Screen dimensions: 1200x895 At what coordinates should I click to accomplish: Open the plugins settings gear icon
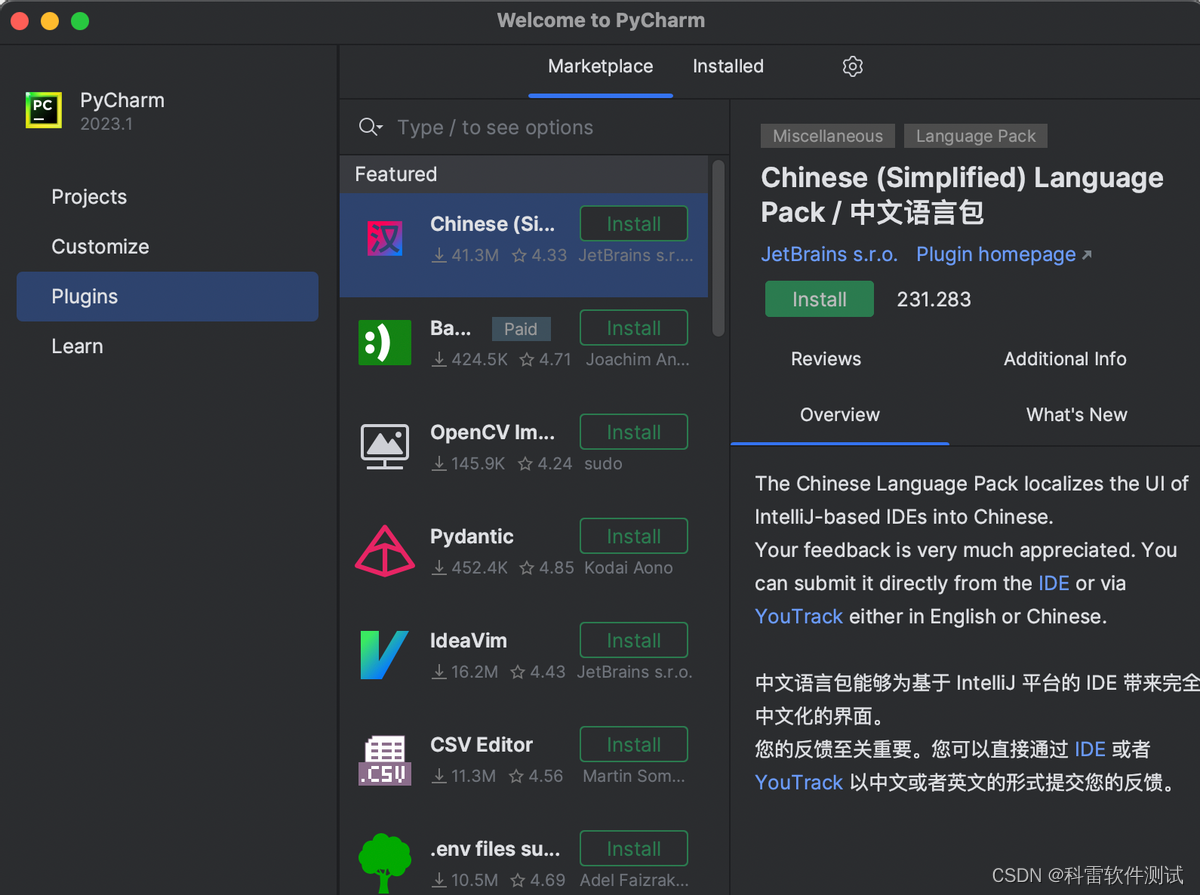pyautogui.click(x=852, y=67)
